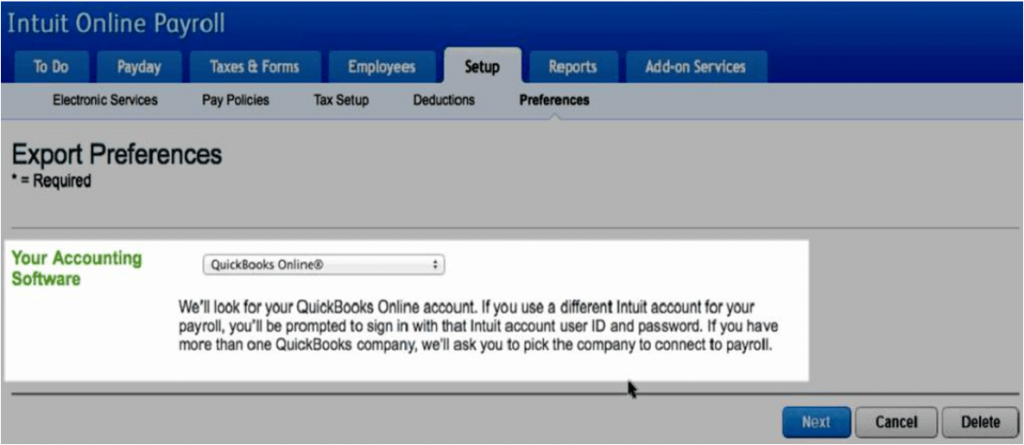Select the Setup tab

(483, 67)
